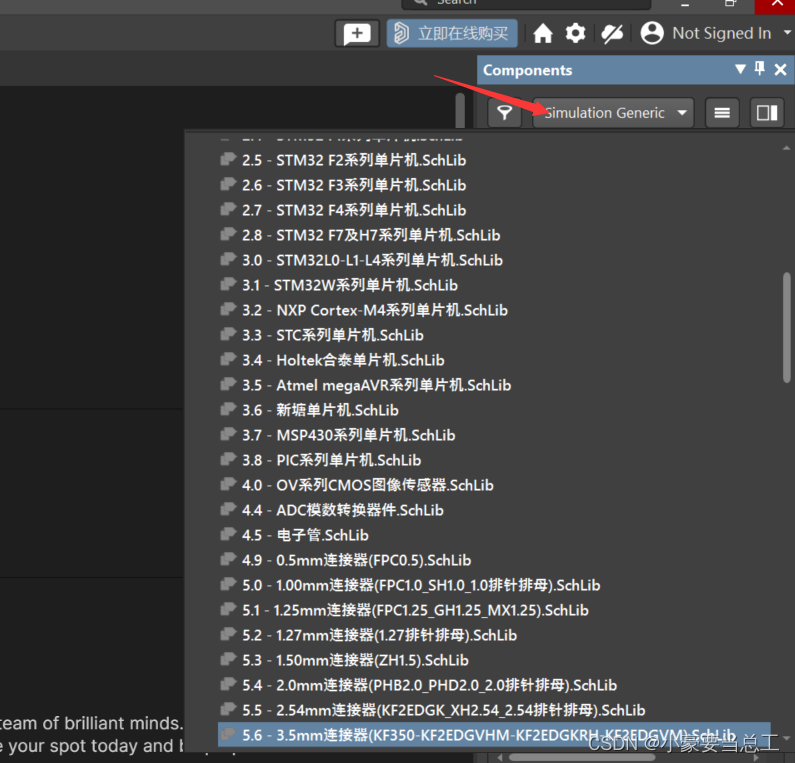This screenshot has width=795, height=763.
Task: Click the 立即在线购买 button
Action: pos(452,34)
